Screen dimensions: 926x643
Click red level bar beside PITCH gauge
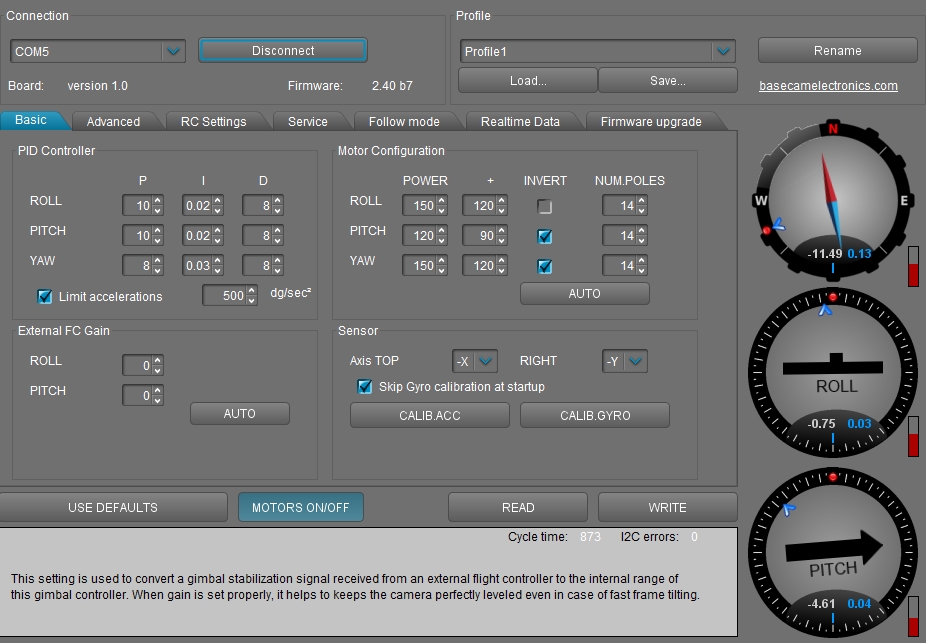[x=912, y=615]
